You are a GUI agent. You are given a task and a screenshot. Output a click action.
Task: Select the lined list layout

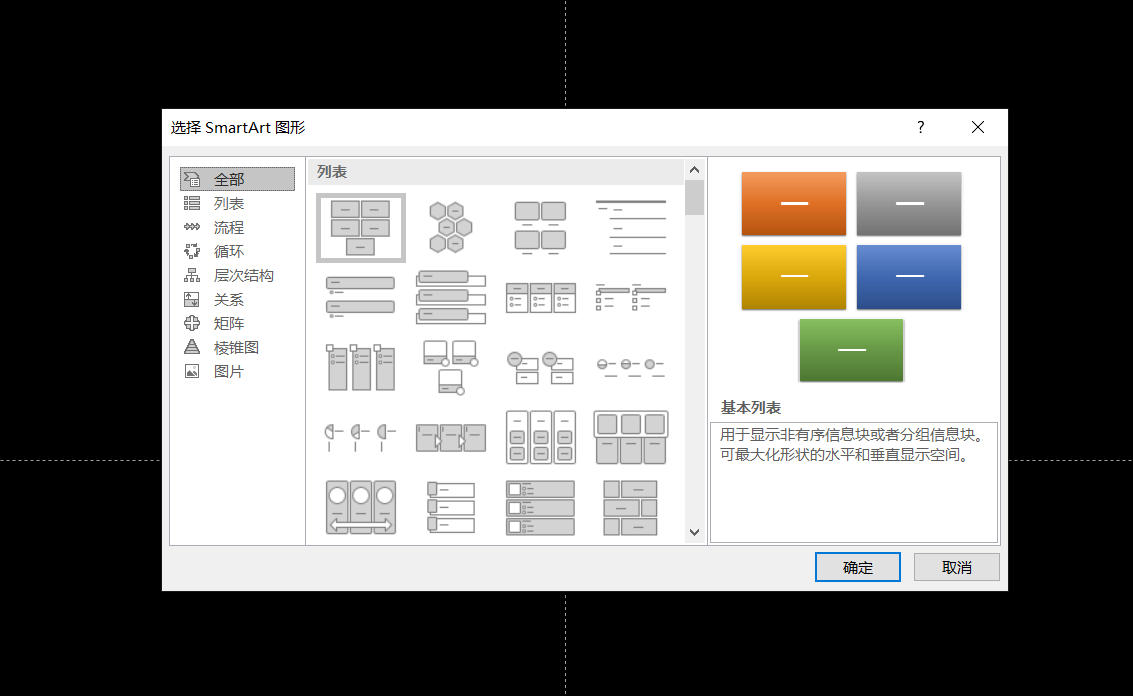(x=631, y=228)
